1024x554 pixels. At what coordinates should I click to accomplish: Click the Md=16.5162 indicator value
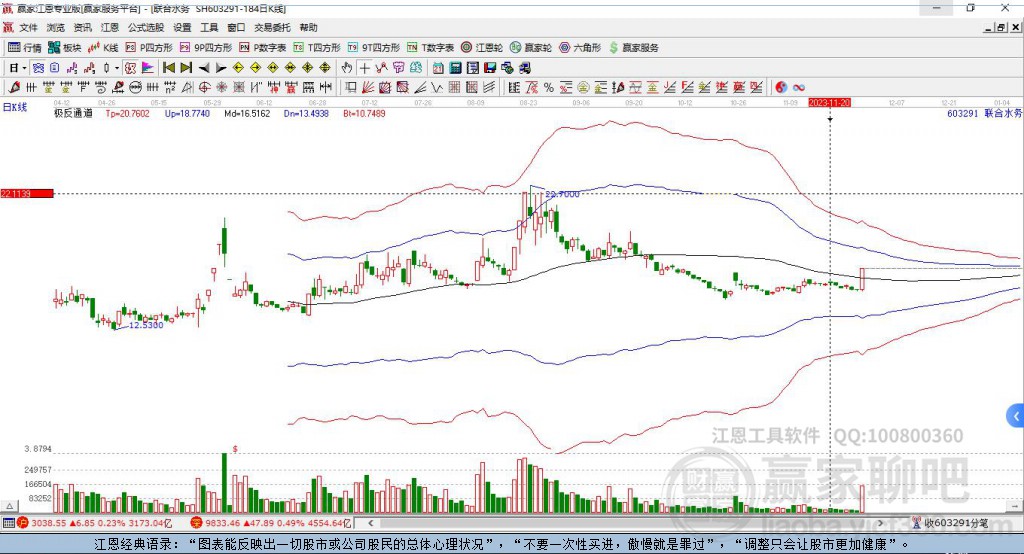(247, 113)
